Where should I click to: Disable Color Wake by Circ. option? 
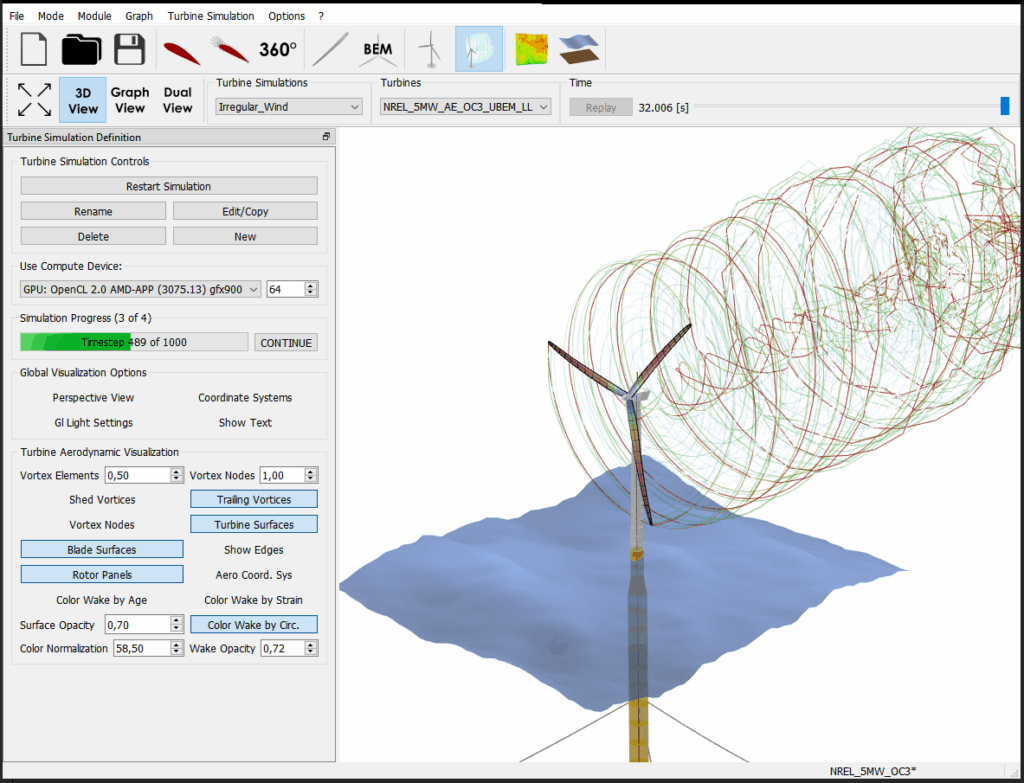254,625
